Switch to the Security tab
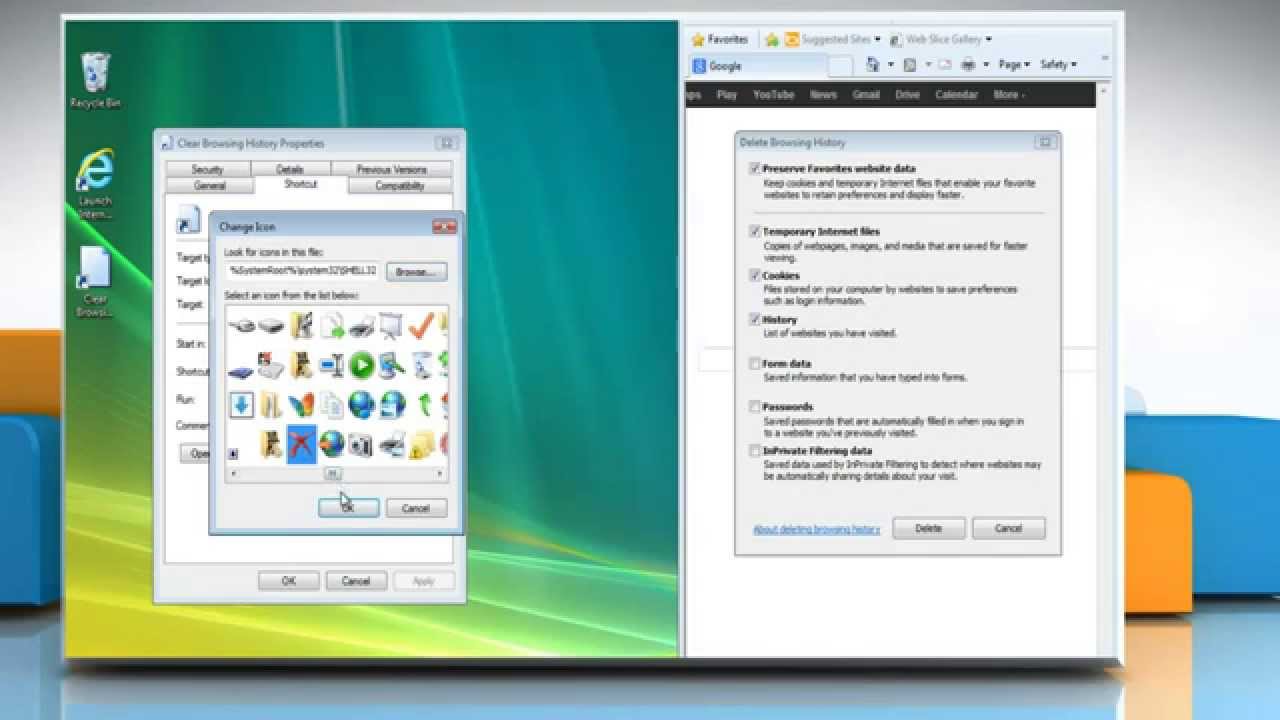 208,169
